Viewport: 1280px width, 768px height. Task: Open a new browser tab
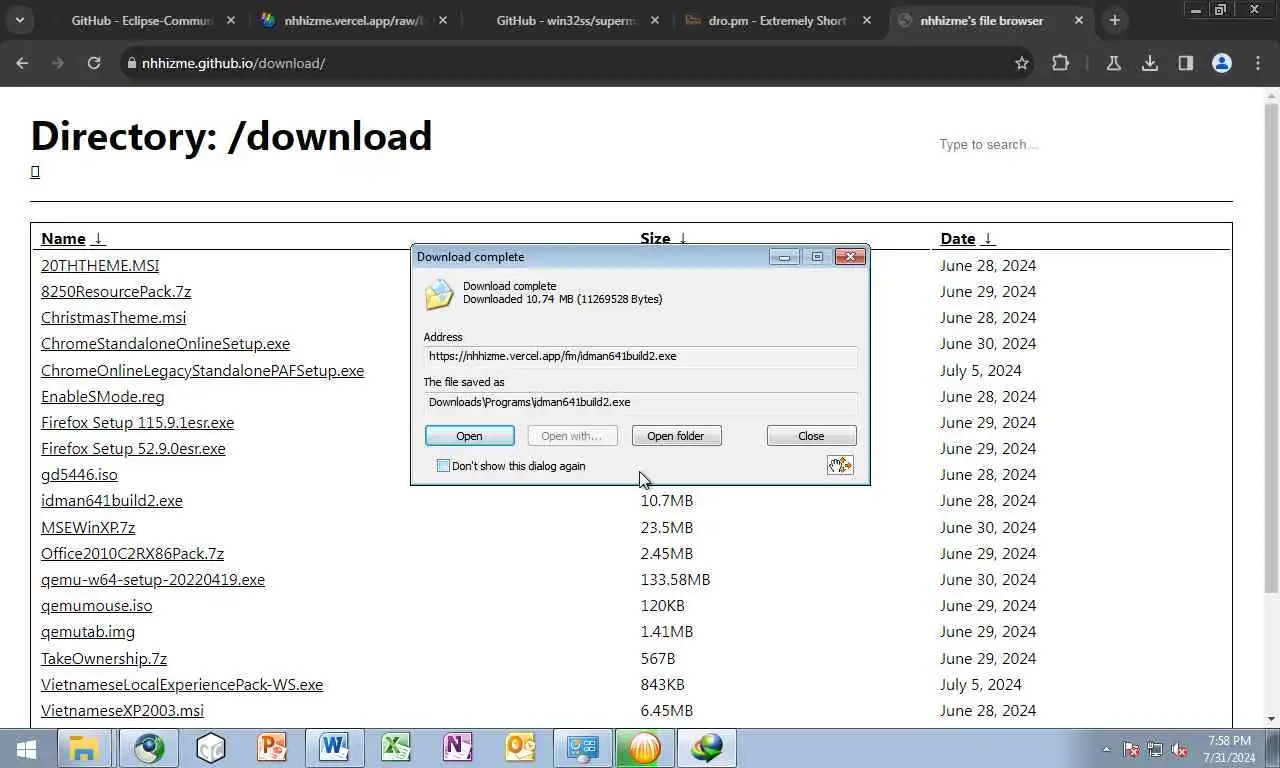point(1114,20)
